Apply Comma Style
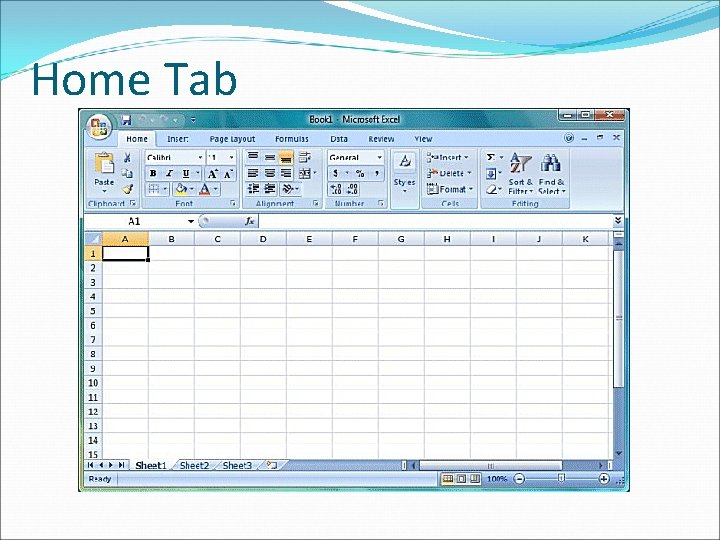 point(377,173)
